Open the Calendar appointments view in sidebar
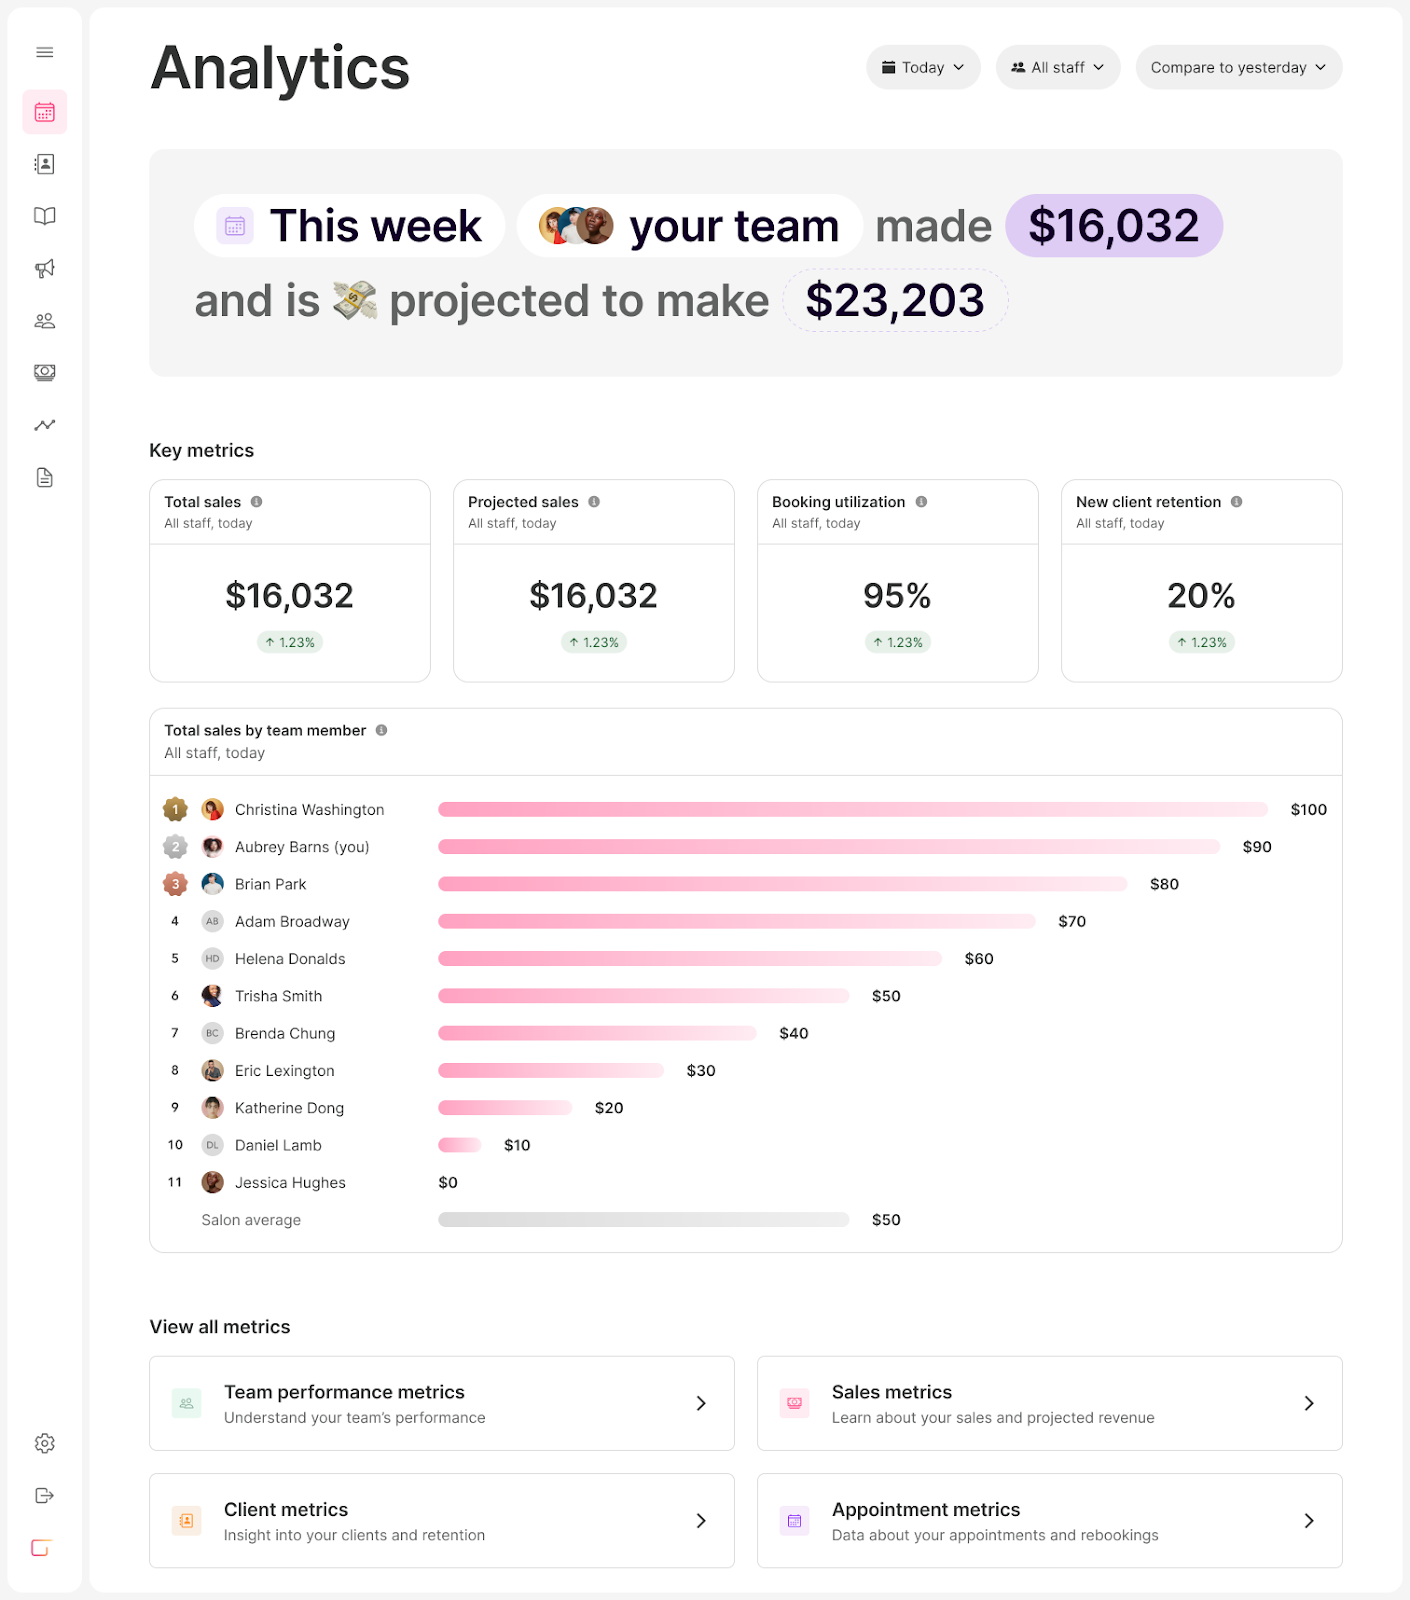The height and width of the screenshot is (1600, 1410). (44, 111)
